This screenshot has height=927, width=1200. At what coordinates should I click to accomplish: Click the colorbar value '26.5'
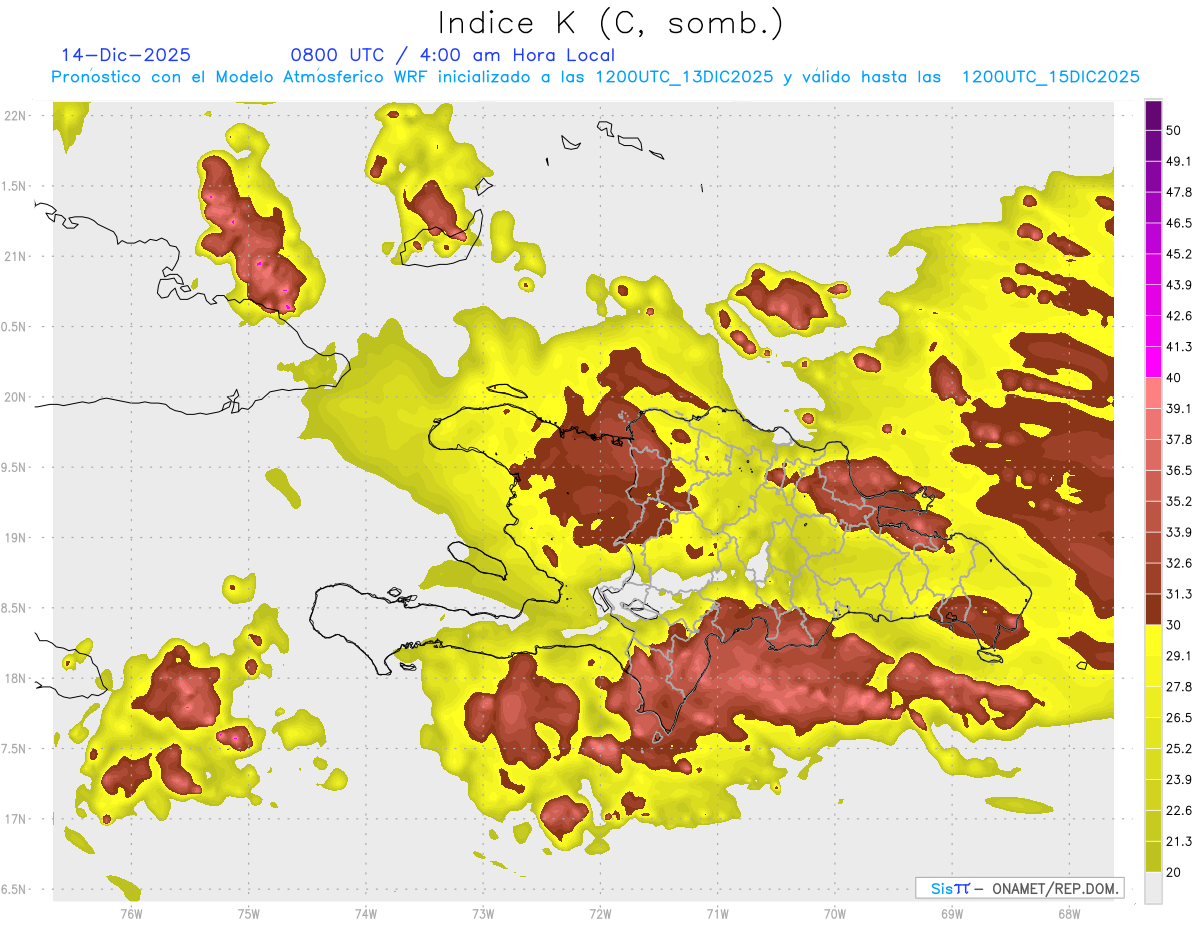(x=1179, y=718)
